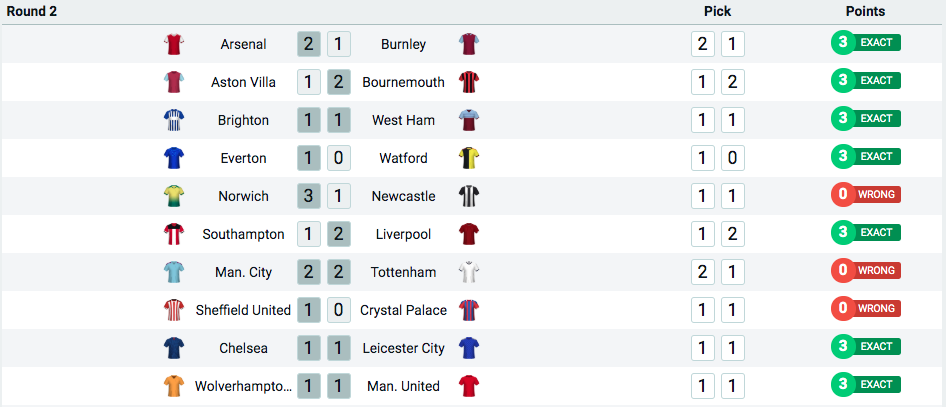
Task: Click the Aston Villa team name
Action: coord(243,82)
